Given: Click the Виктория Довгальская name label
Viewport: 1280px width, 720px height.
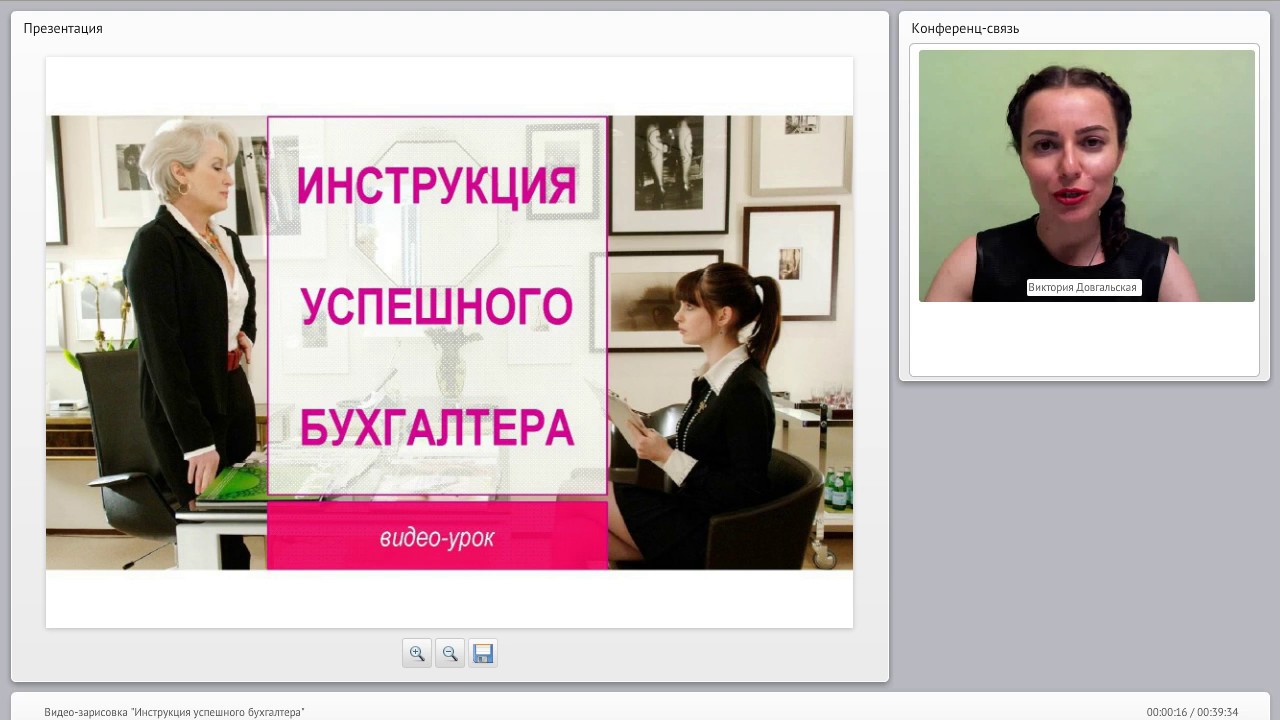Looking at the screenshot, I should point(1083,287).
